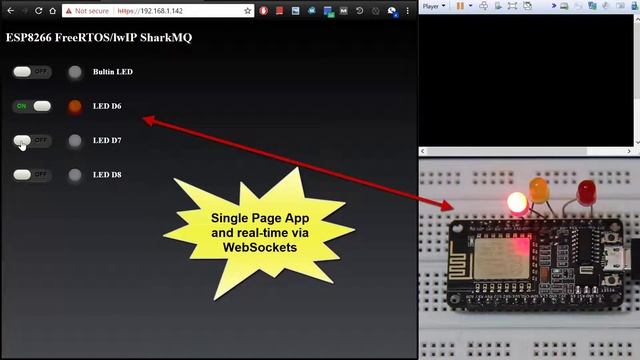Viewport: 640px width, 360px height.
Task: Click the 'LED D8' label
Action: pyautogui.click(x=107, y=175)
